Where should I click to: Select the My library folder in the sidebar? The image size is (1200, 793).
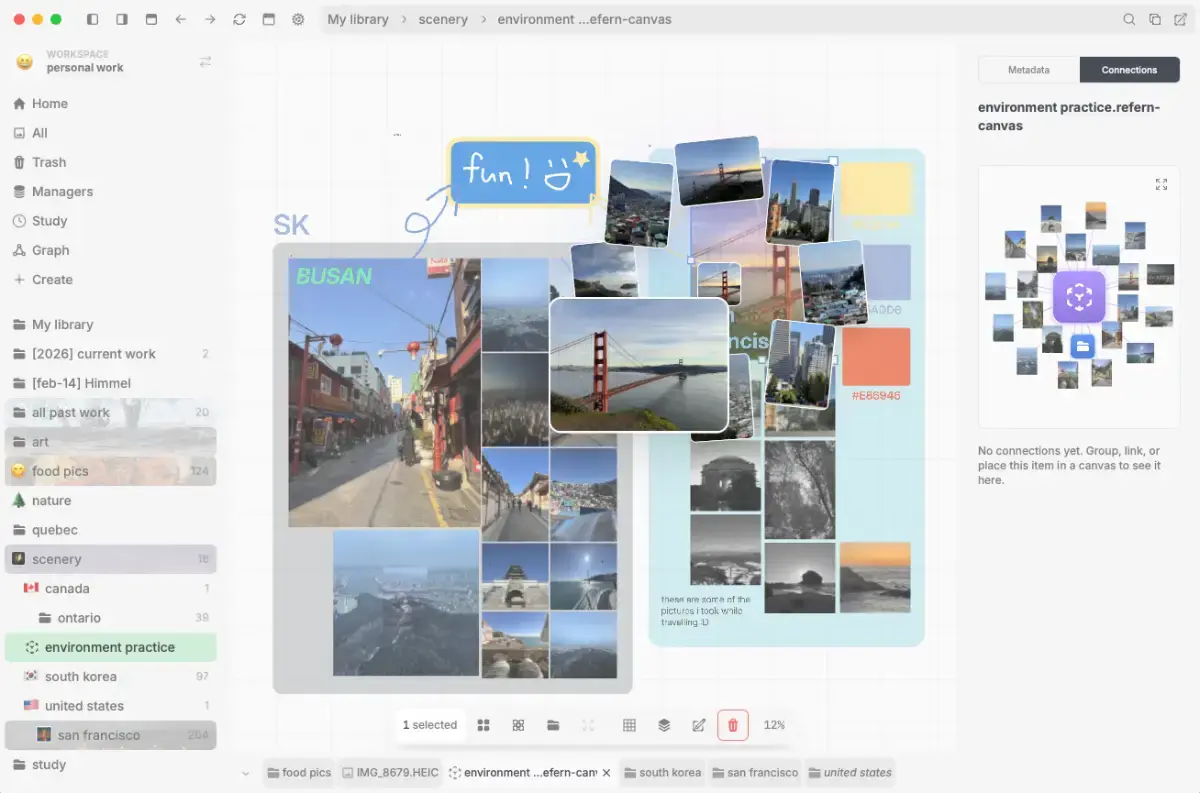(110, 324)
